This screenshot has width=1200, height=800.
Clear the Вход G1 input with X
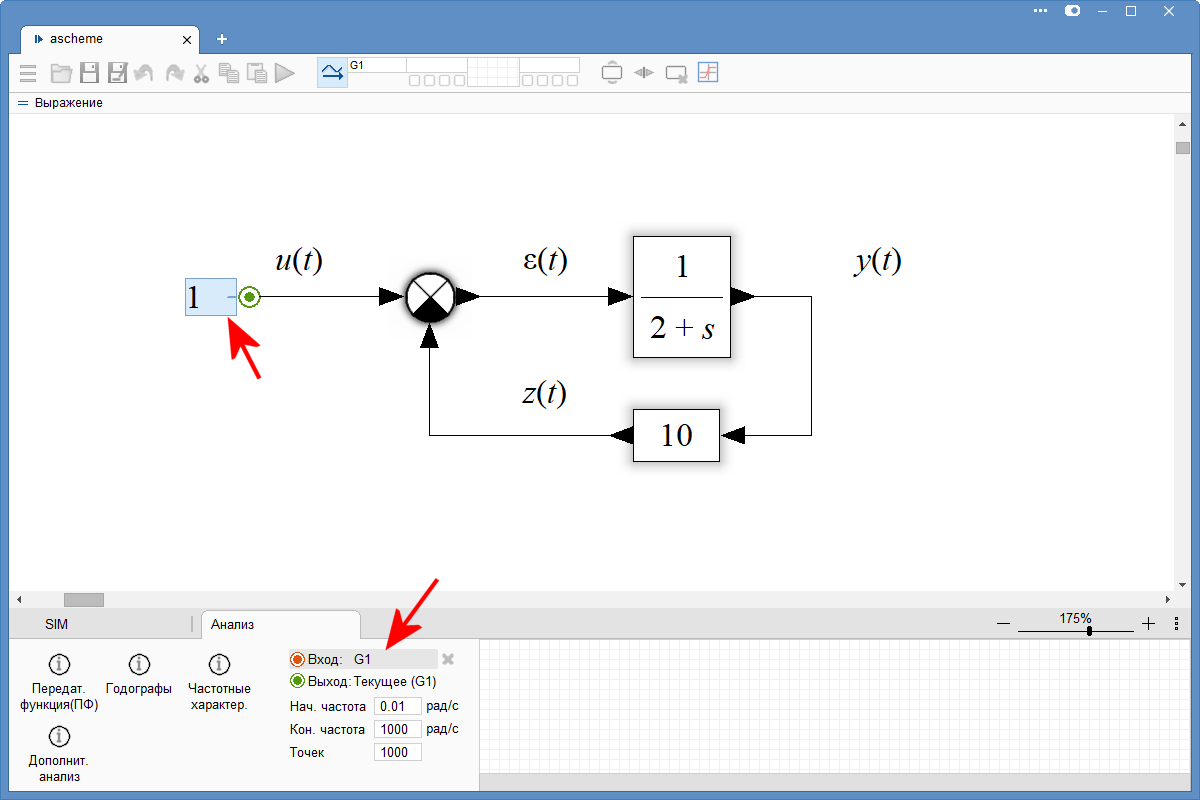(x=448, y=660)
